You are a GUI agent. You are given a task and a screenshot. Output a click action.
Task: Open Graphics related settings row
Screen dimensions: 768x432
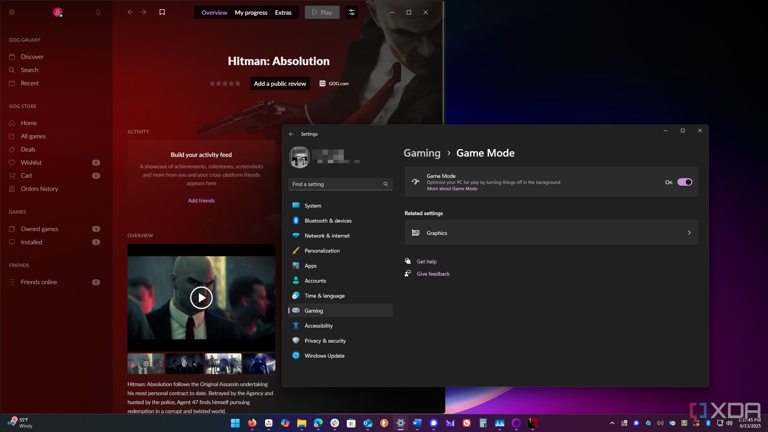click(x=551, y=233)
